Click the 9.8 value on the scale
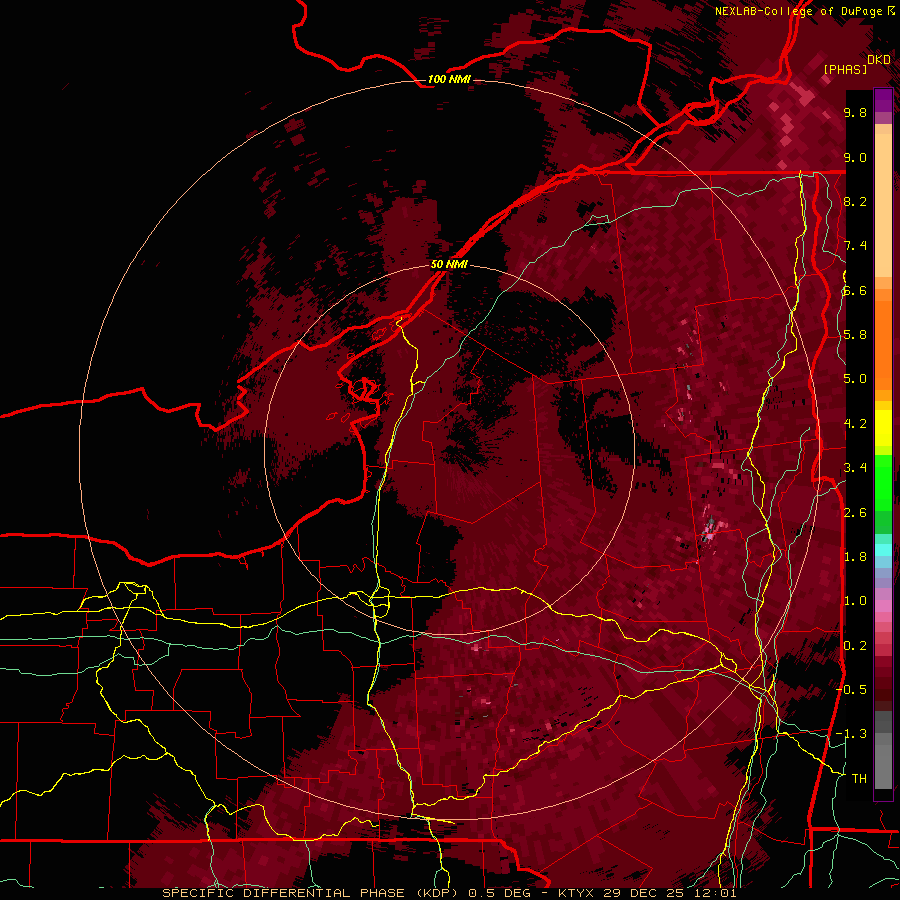Screen dimensions: 900x900 click(x=855, y=112)
